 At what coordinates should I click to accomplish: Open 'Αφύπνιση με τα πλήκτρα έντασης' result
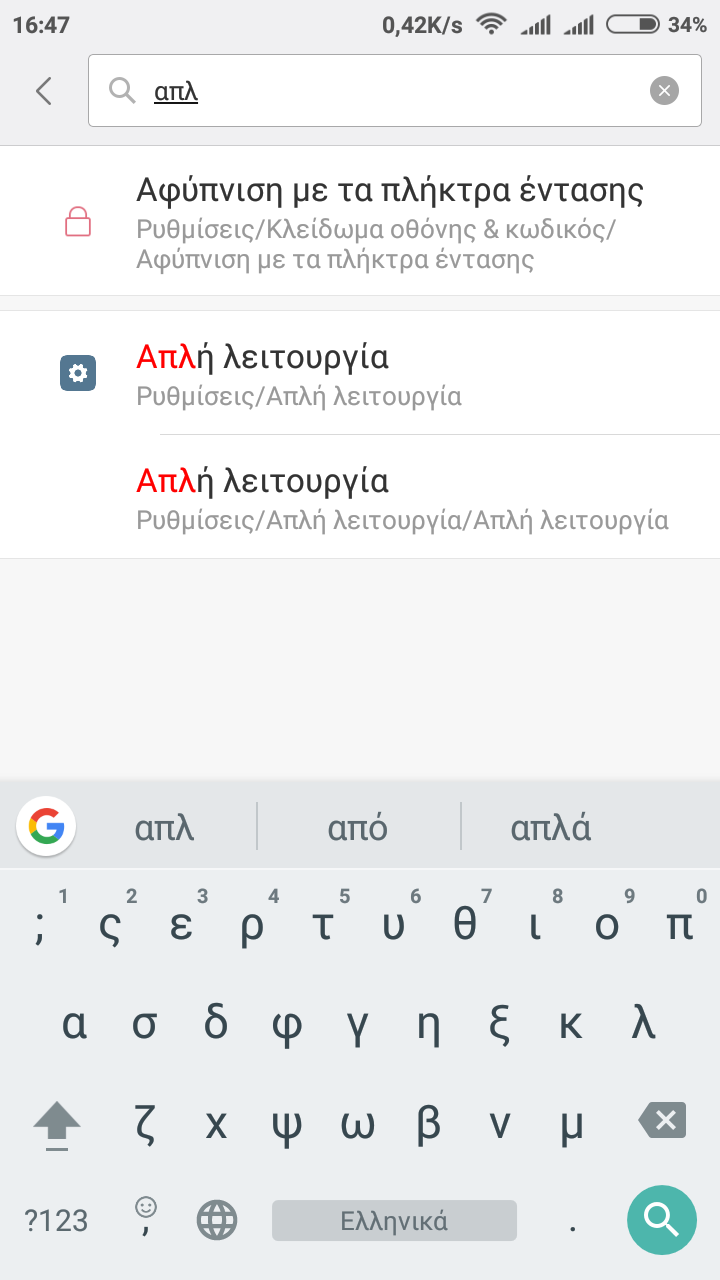click(x=388, y=222)
